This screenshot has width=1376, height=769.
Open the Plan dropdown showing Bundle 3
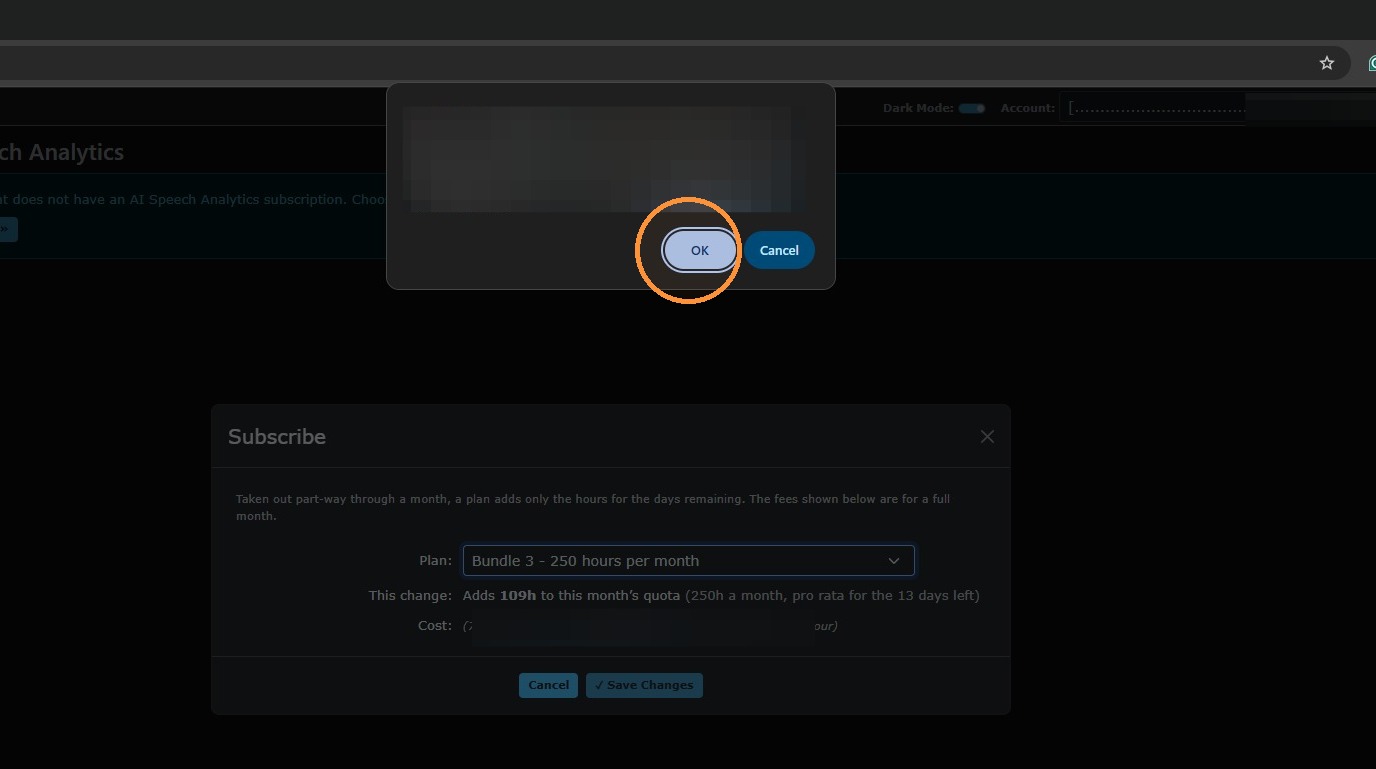point(688,560)
